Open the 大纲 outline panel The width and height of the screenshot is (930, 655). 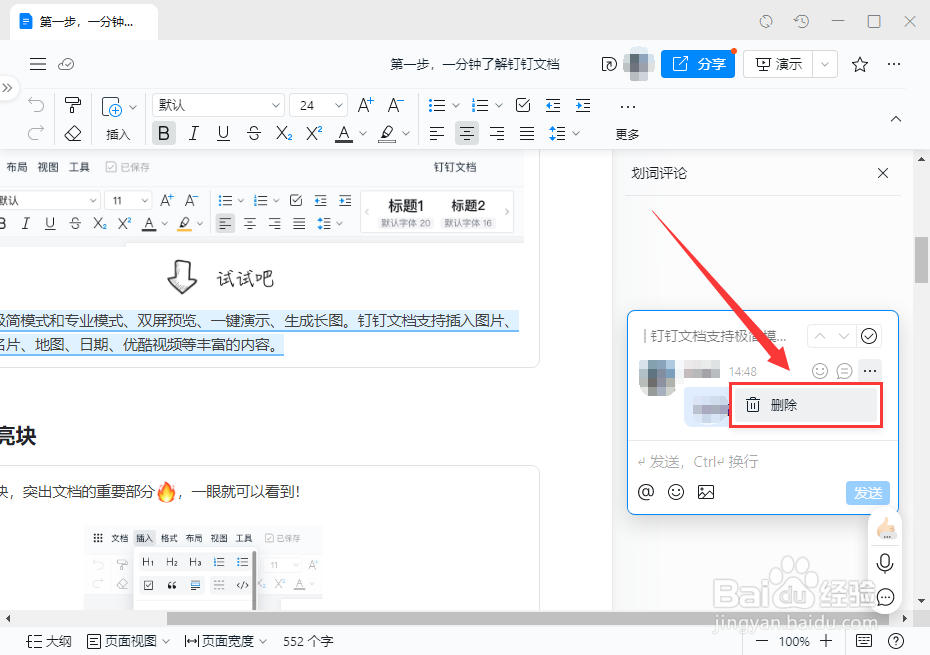point(49,641)
